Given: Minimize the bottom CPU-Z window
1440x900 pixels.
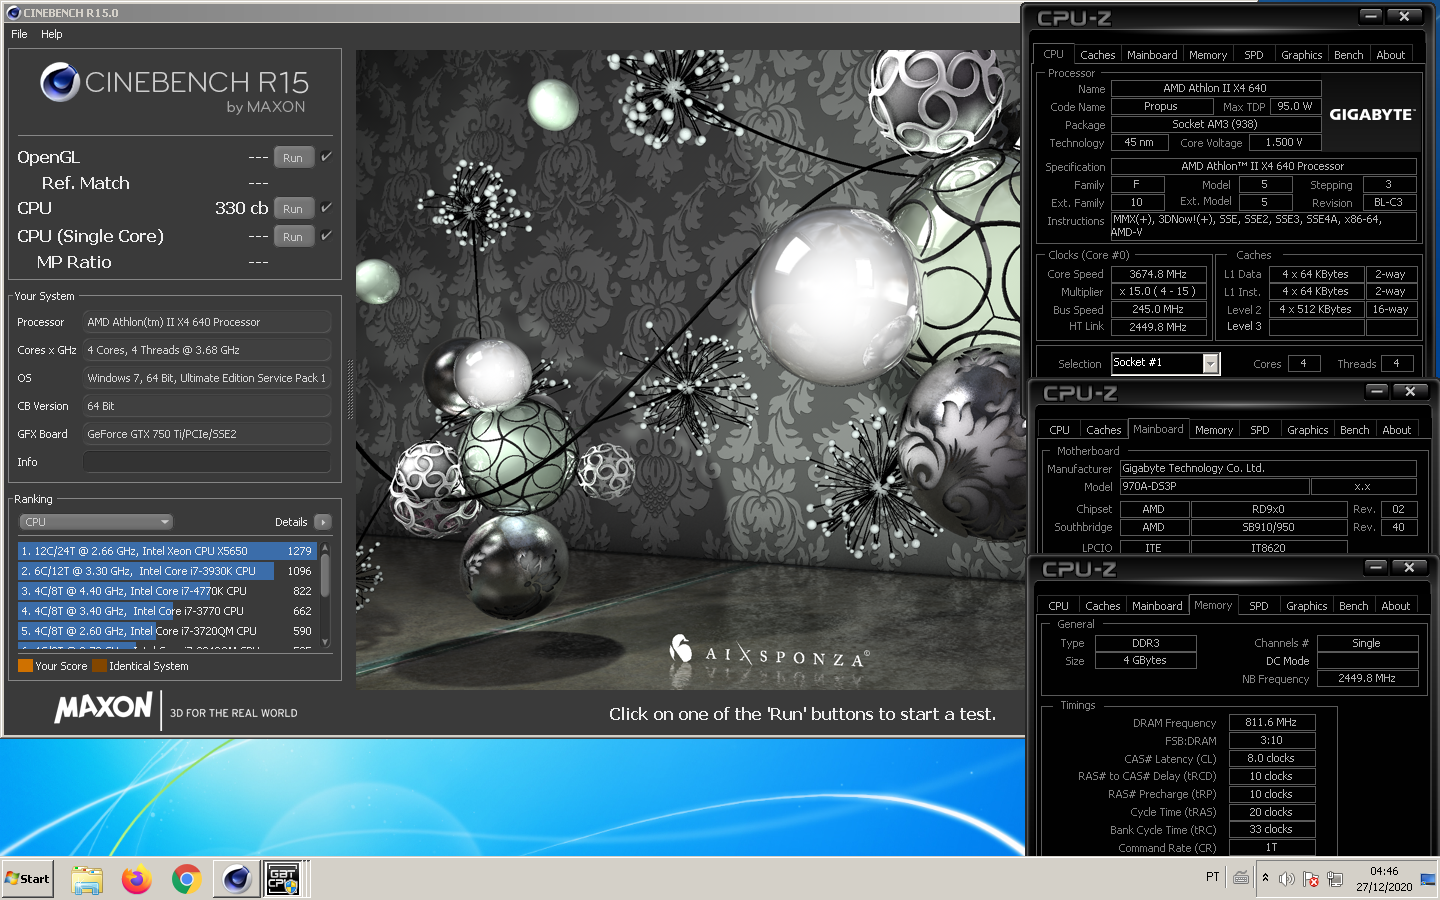Looking at the screenshot, I should click(1376, 567).
